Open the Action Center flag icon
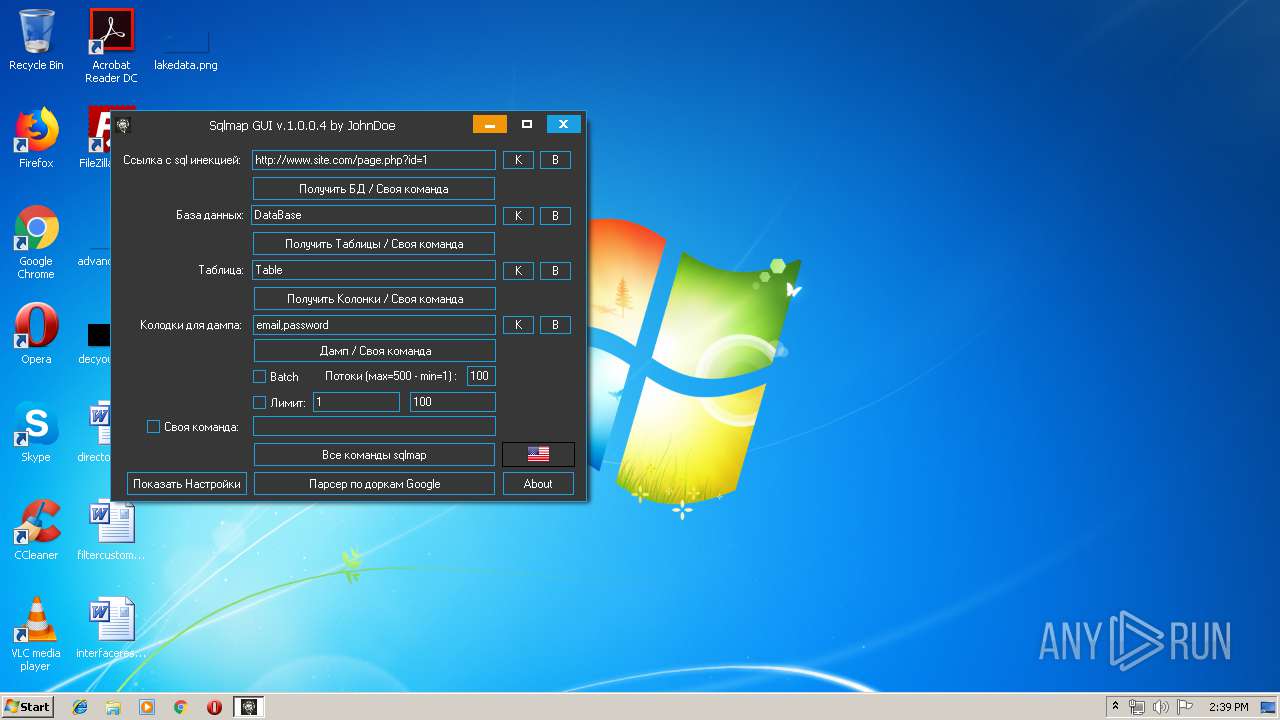 (1185, 707)
